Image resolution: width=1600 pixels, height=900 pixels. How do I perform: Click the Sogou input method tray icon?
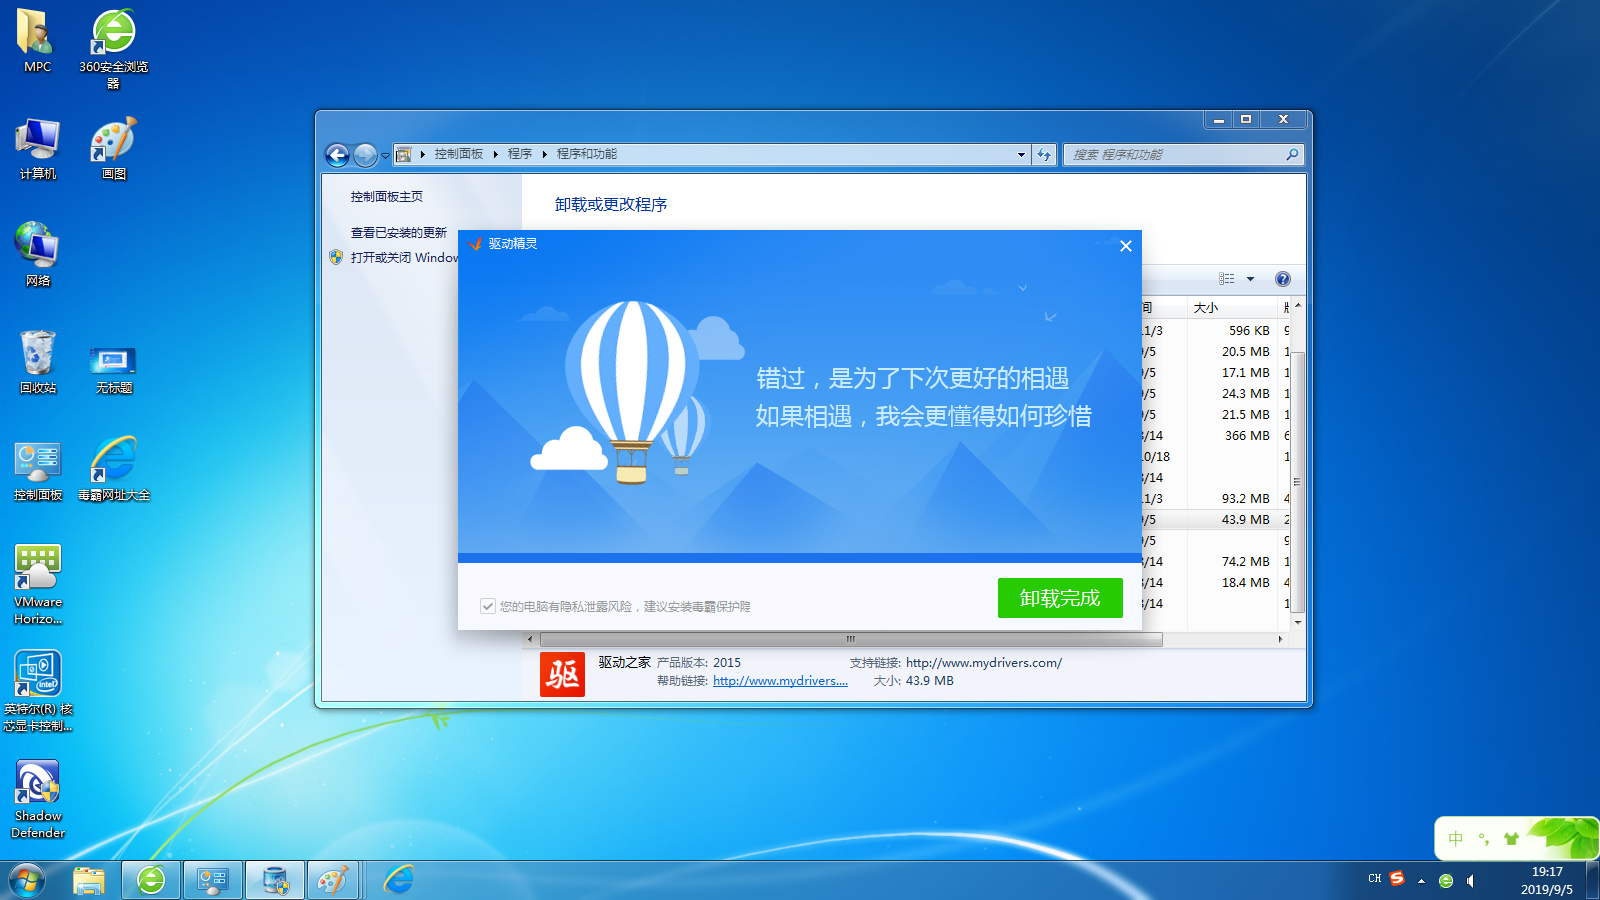click(1397, 878)
